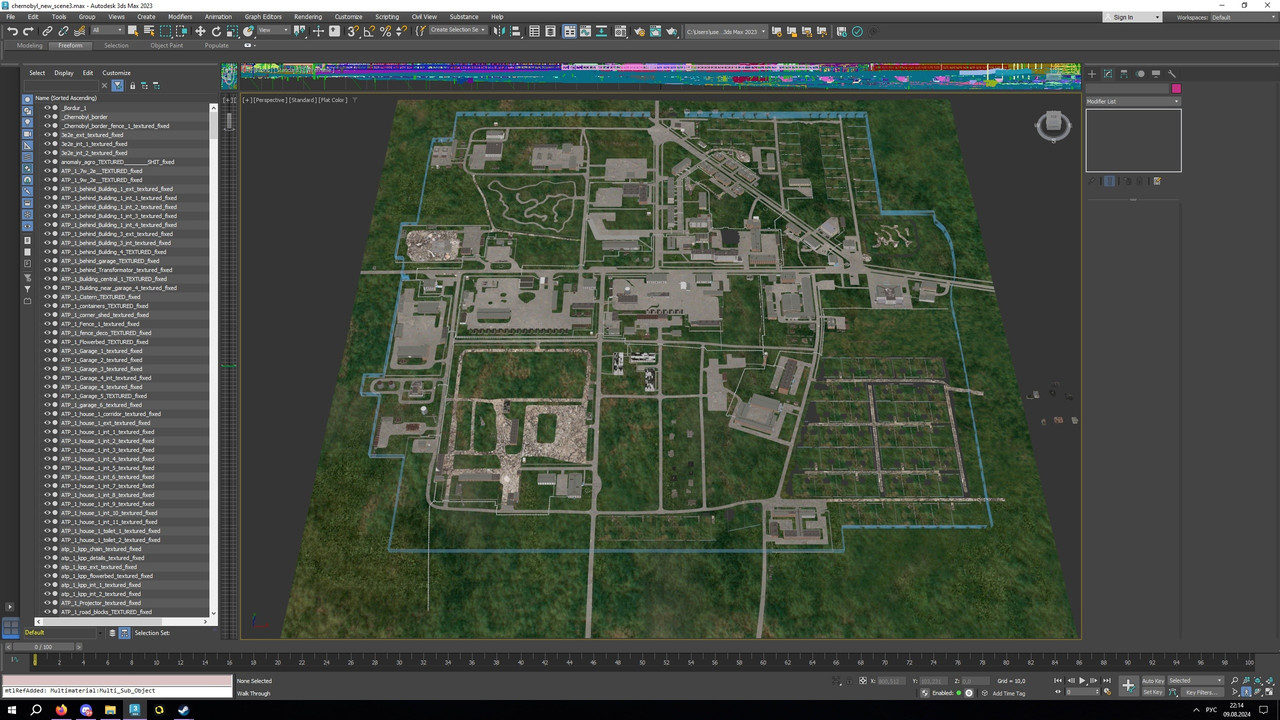Open the Hierarchy tab in command panel

(x=1124, y=73)
